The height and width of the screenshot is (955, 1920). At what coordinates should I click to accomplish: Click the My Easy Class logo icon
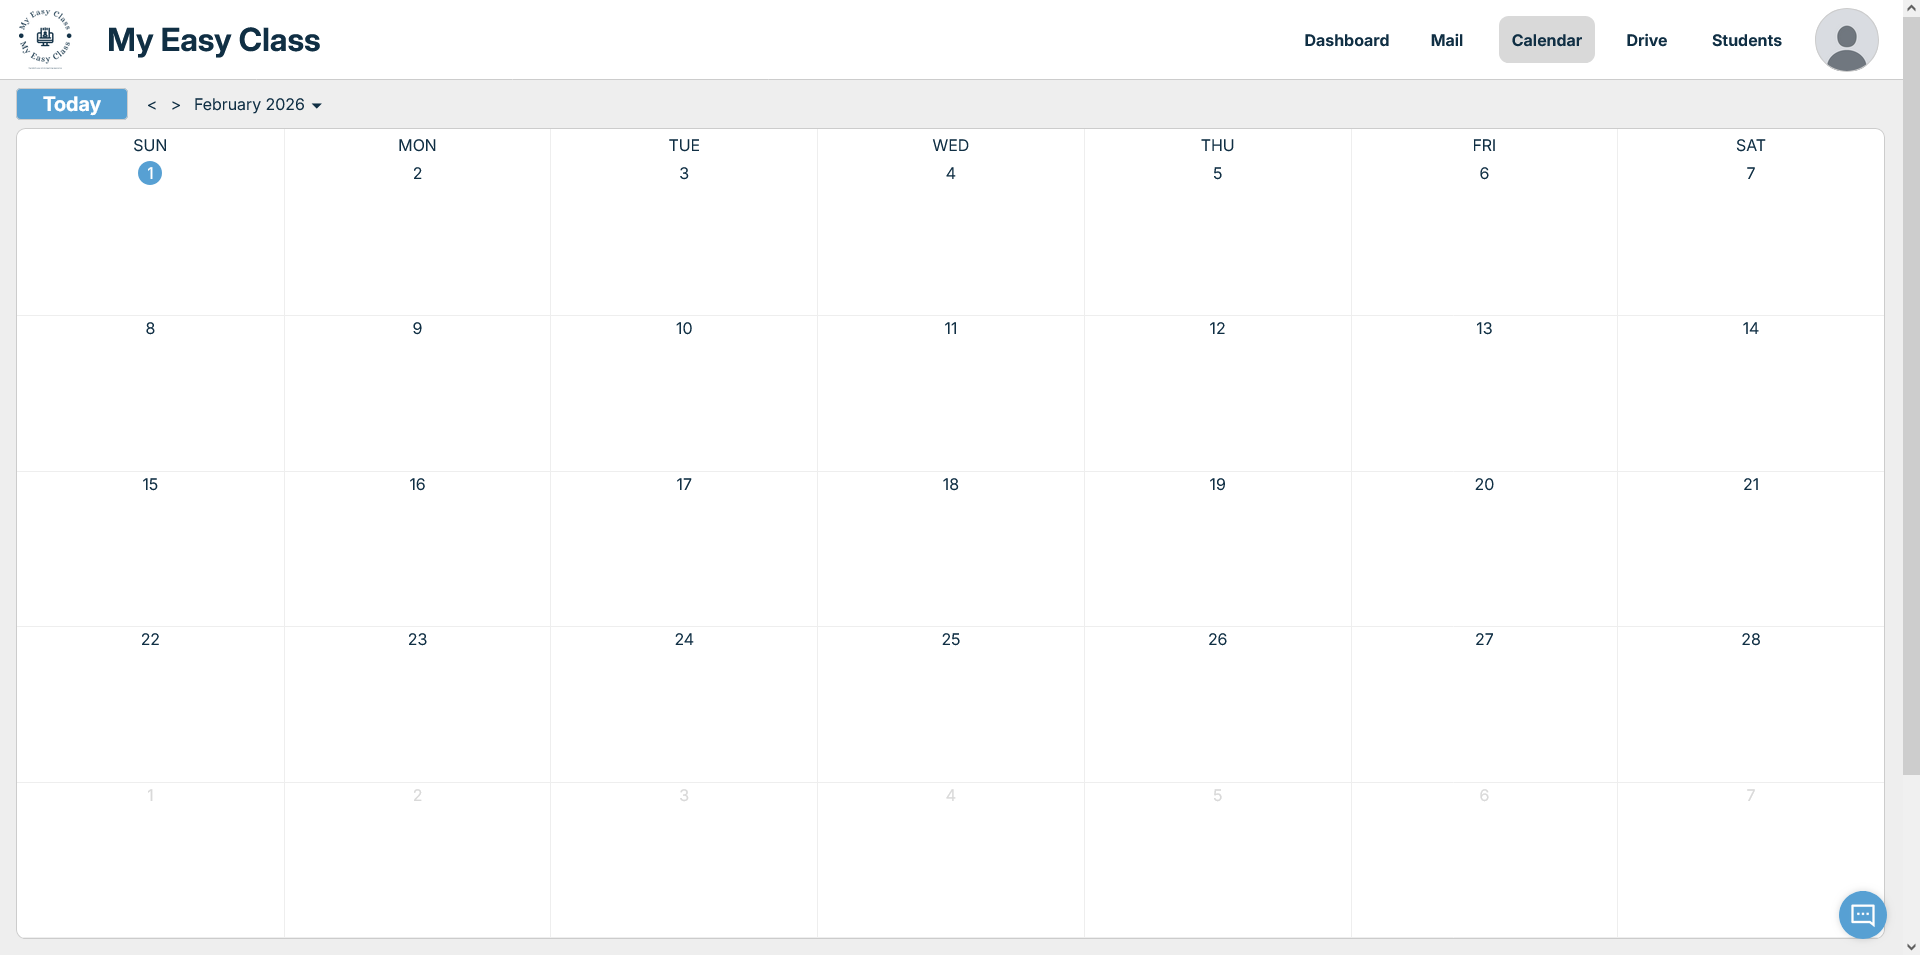coord(45,39)
